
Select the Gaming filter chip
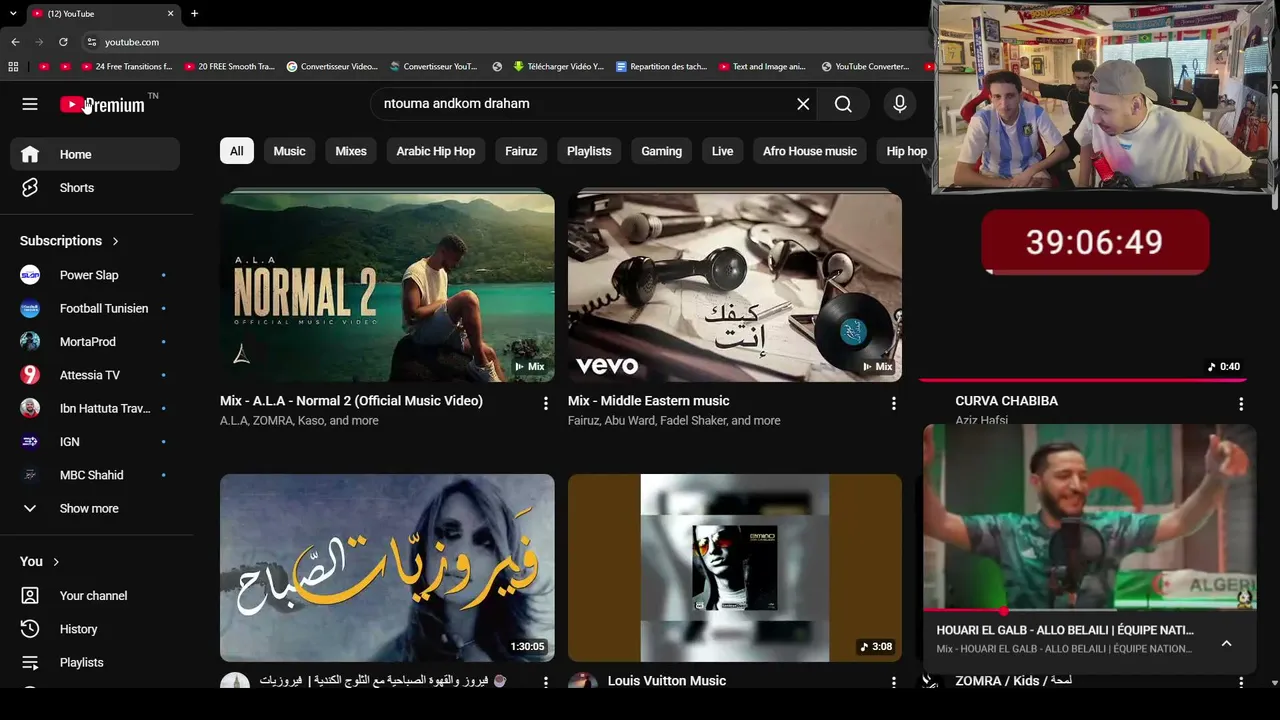pyautogui.click(x=661, y=151)
